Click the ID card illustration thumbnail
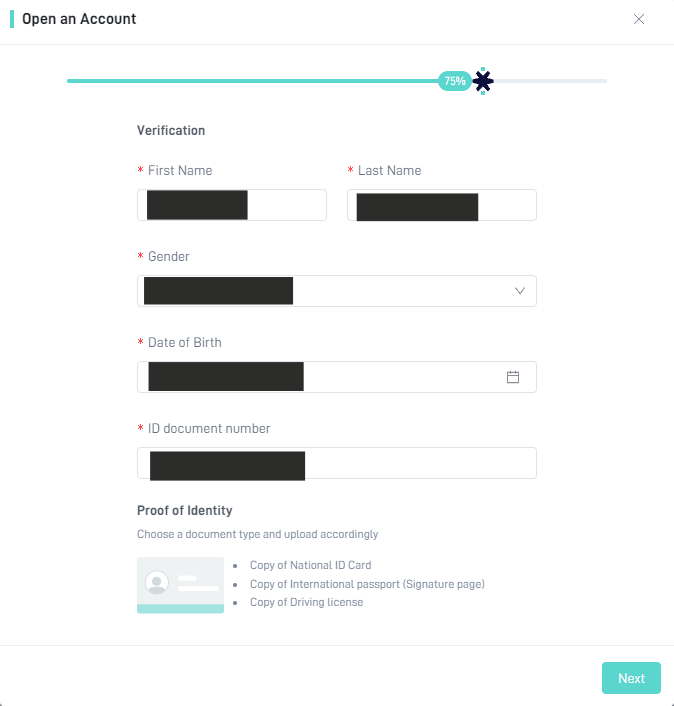674x706 pixels. point(180,585)
